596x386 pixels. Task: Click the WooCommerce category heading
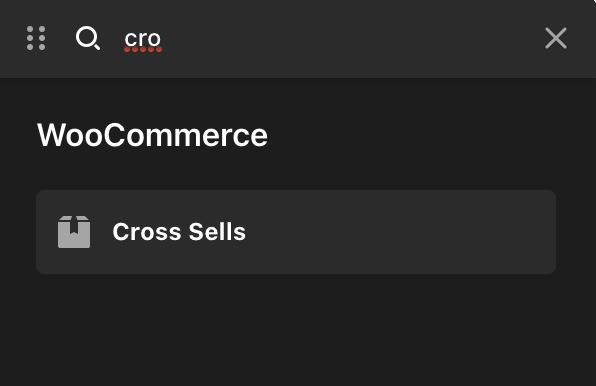[x=152, y=135]
